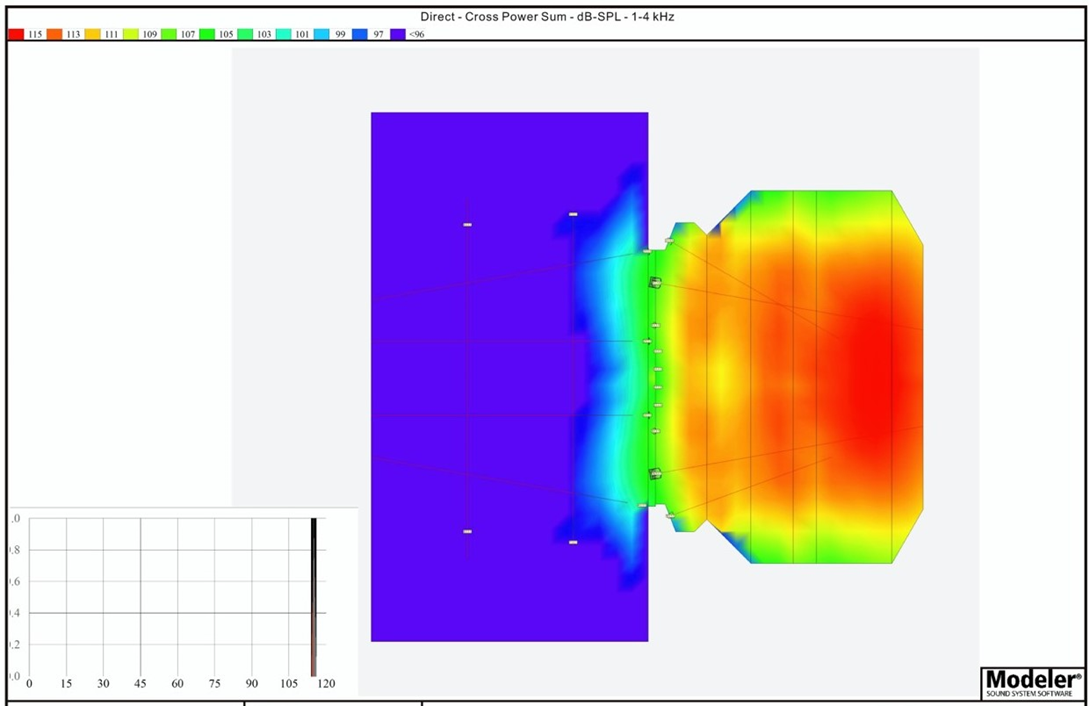Click the Direct - Cross Power Sum title text
The height and width of the screenshot is (706, 1090).
(546, 17)
